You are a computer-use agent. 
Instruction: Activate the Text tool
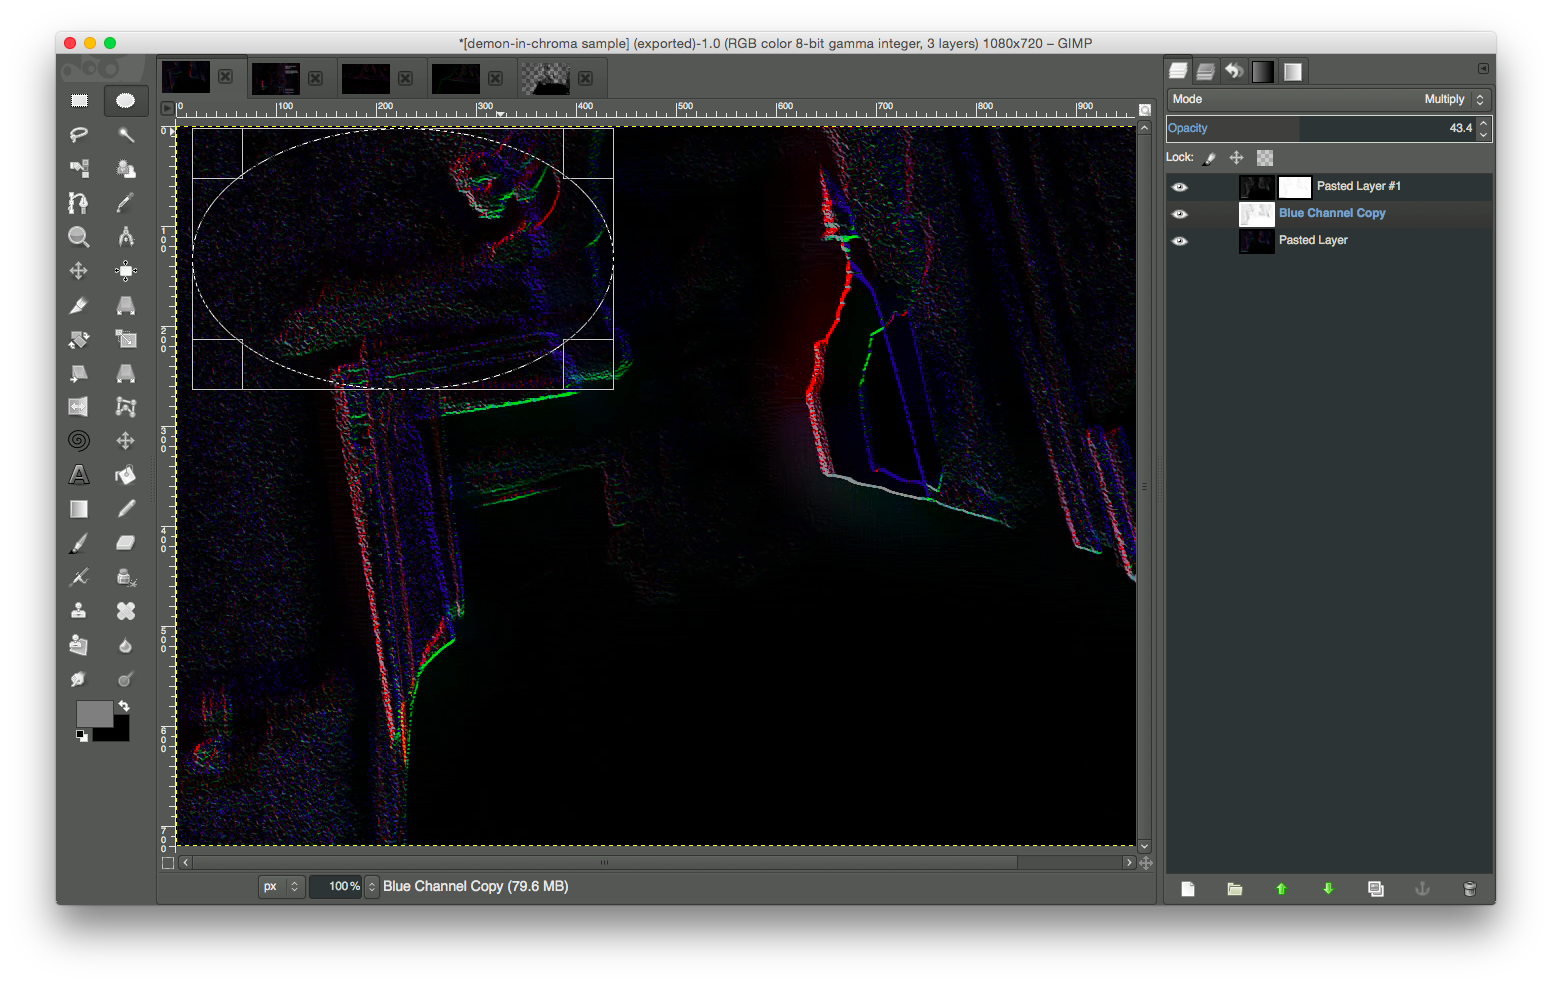pyautogui.click(x=79, y=475)
